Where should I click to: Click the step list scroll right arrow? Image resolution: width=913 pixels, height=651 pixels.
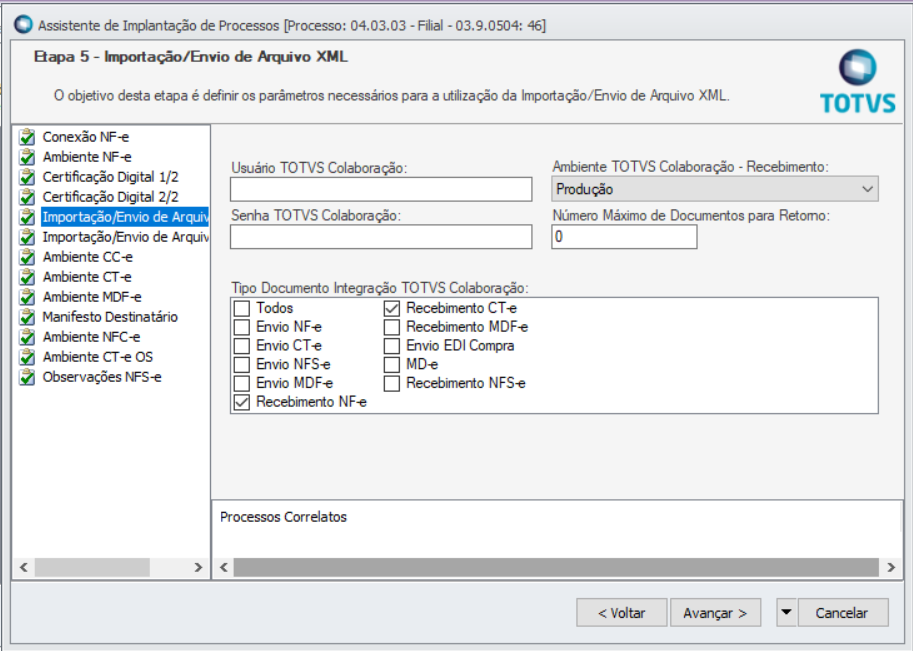click(198, 567)
